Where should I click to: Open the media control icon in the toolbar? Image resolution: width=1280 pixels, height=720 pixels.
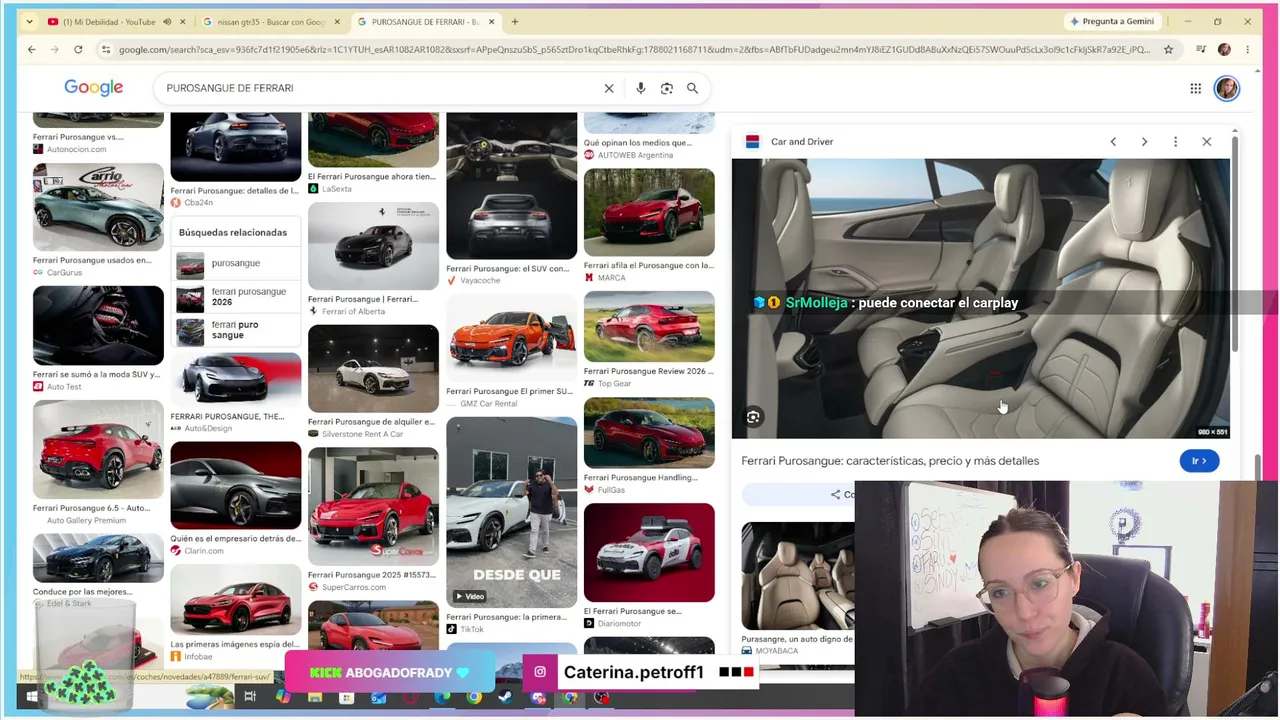(1201, 49)
